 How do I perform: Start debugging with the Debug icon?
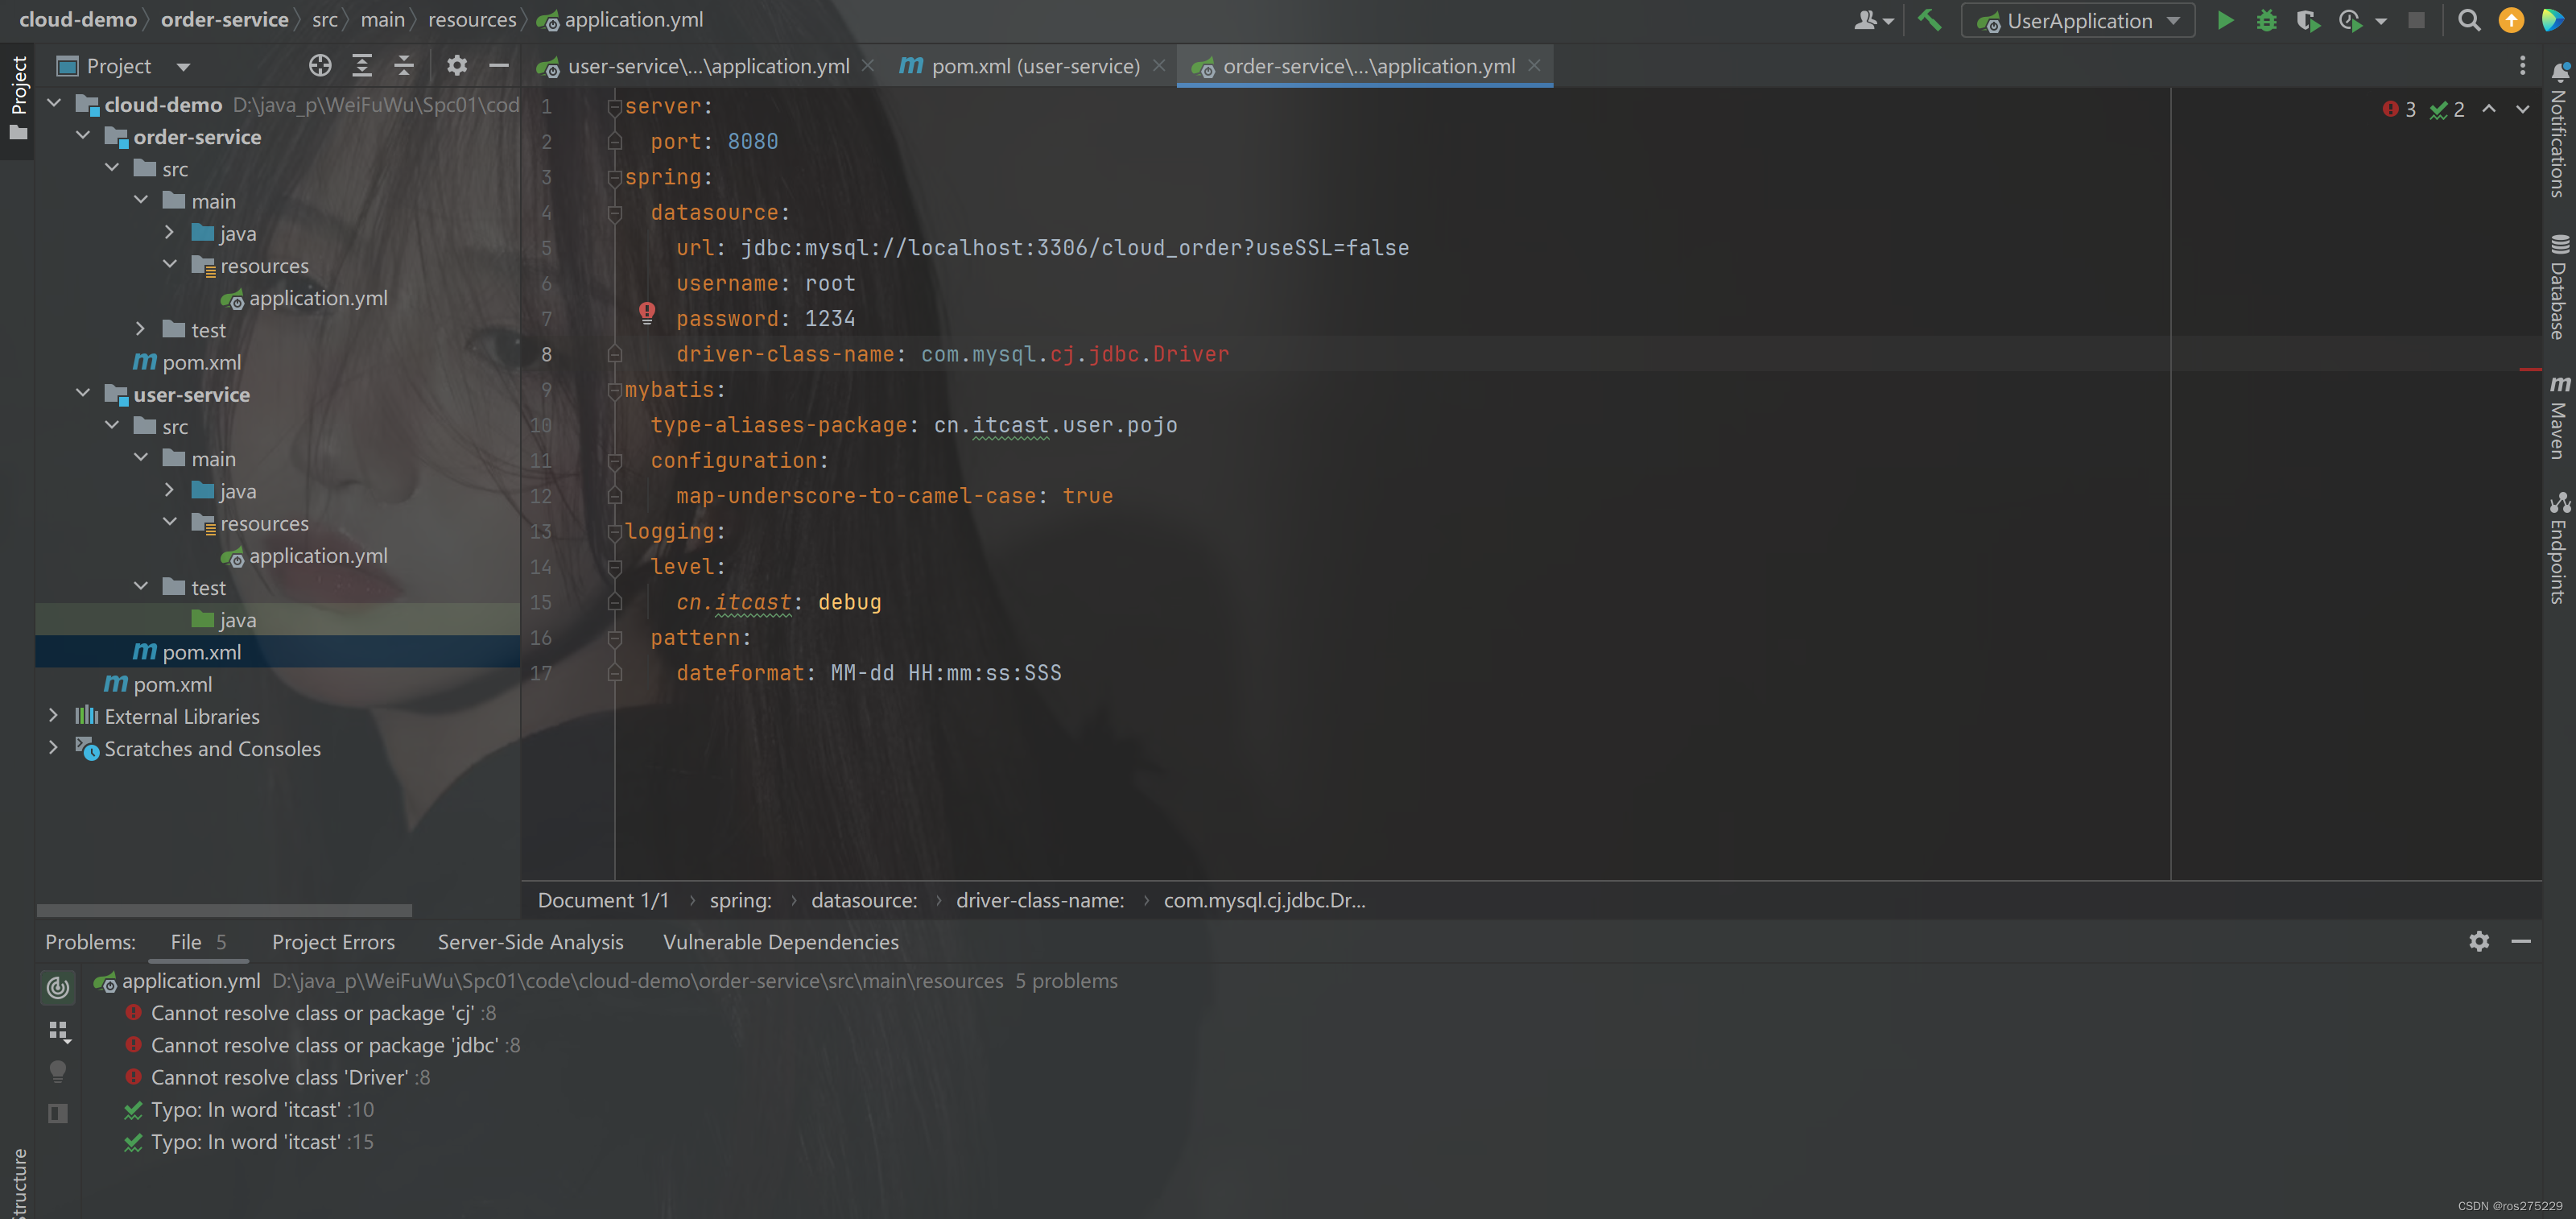pyautogui.click(x=2267, y=20)
